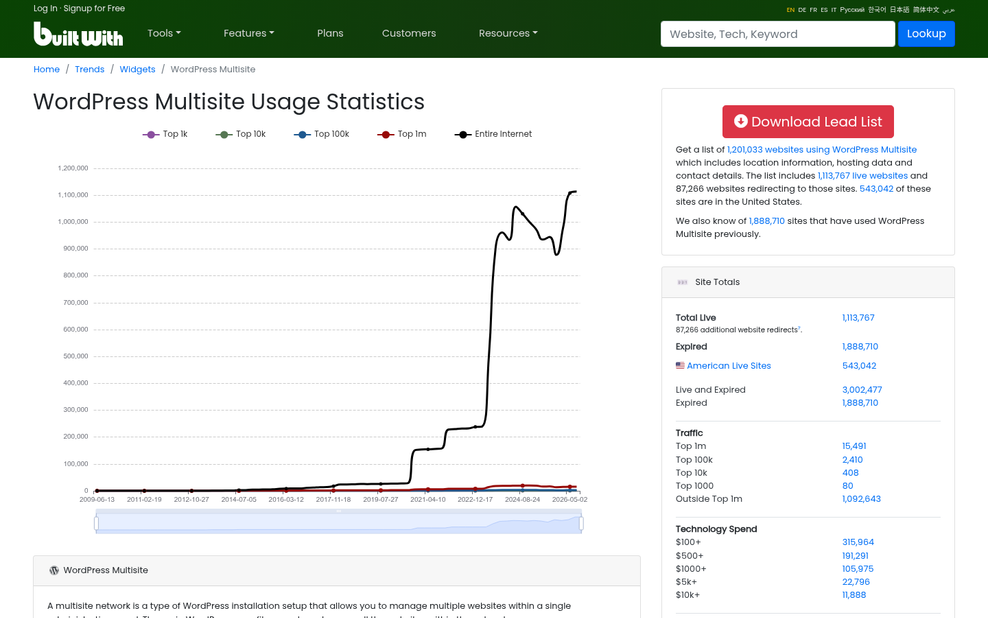988x618 pixels.
Task: Switch language to 简体中文
Action: coord(926,9)
